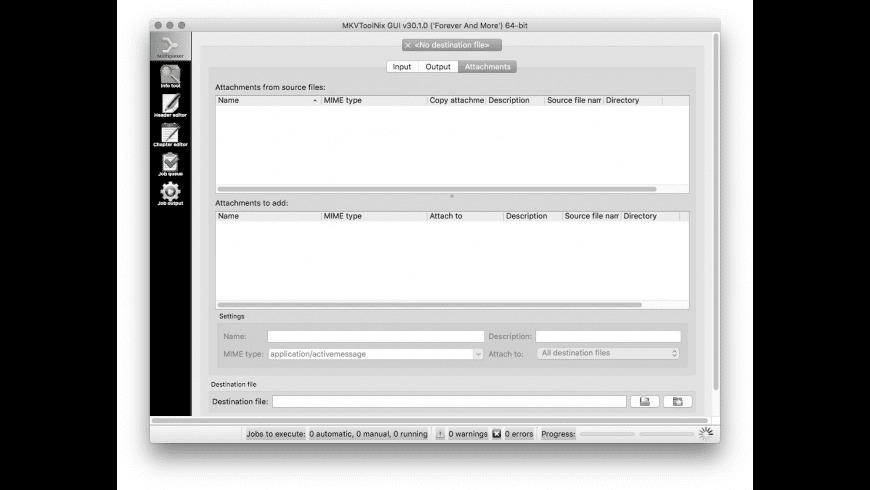Click the 0 errors status text
Screen dimensions: 870x490
coord(519,434)
